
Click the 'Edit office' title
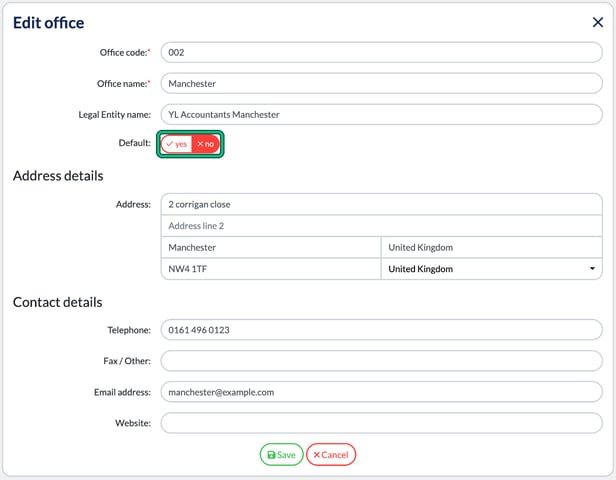(48, 23)
